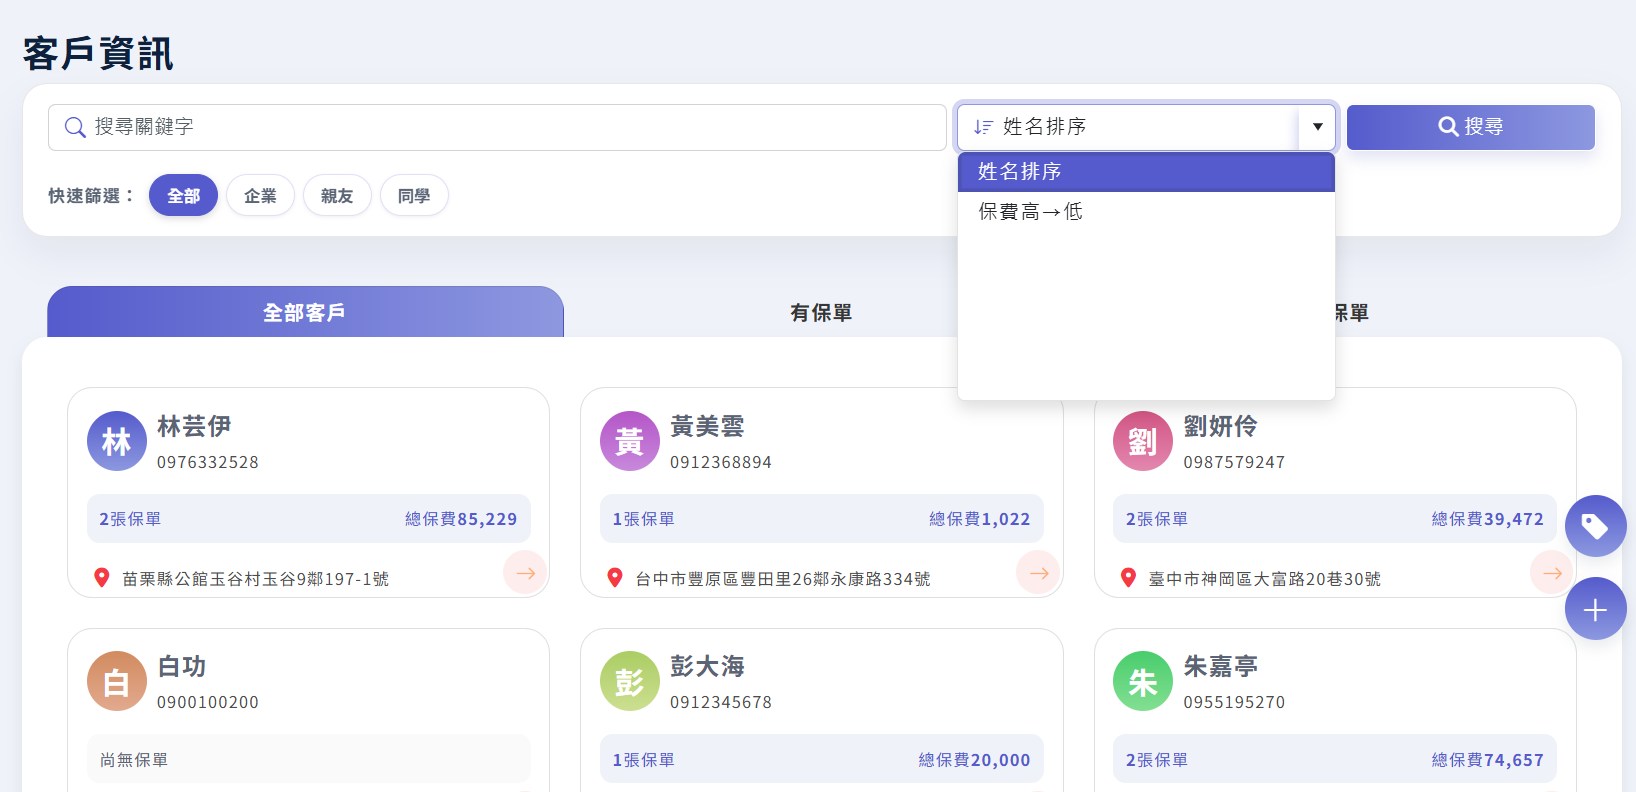Click customer name 朱嘉亭
Image resolution: width=1636 pixels, height=792 pixels.
click(1220, 667)
